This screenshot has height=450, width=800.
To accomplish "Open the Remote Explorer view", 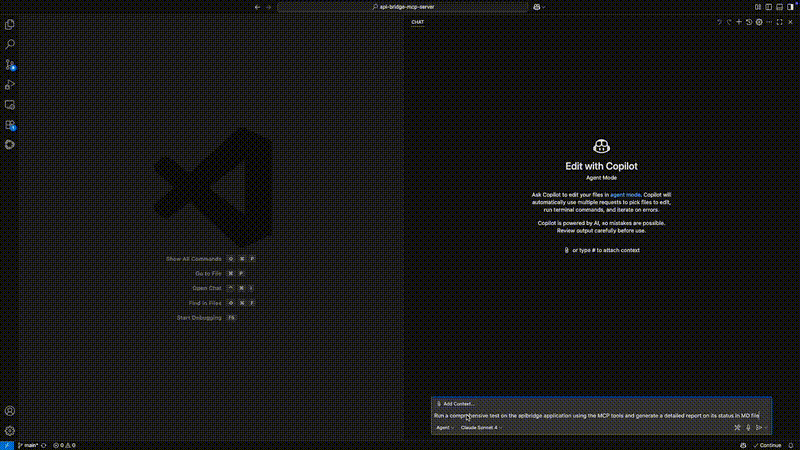I will coord(10,105).
